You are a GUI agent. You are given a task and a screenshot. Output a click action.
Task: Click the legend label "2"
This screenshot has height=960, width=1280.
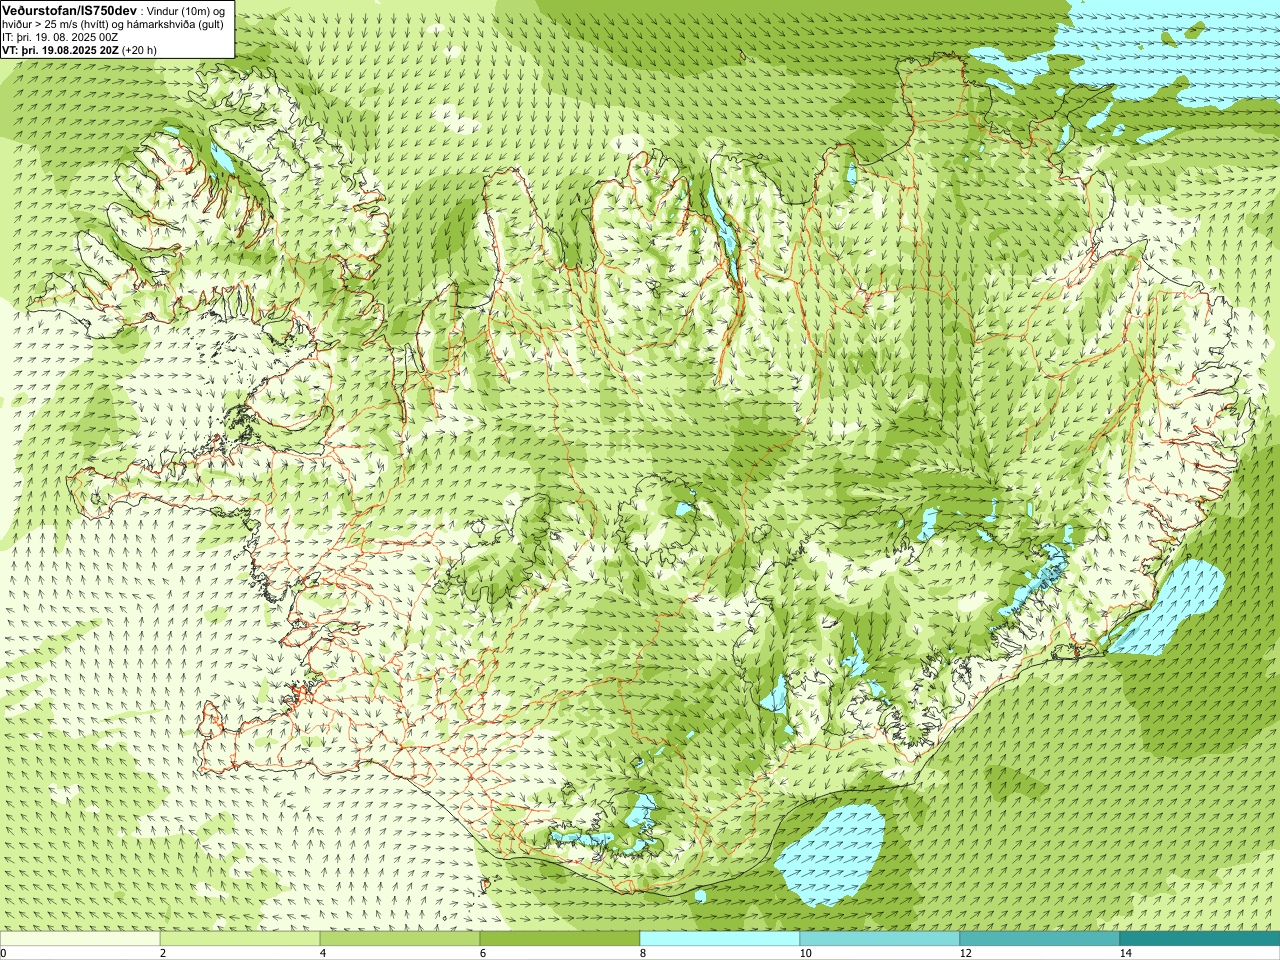162,953
